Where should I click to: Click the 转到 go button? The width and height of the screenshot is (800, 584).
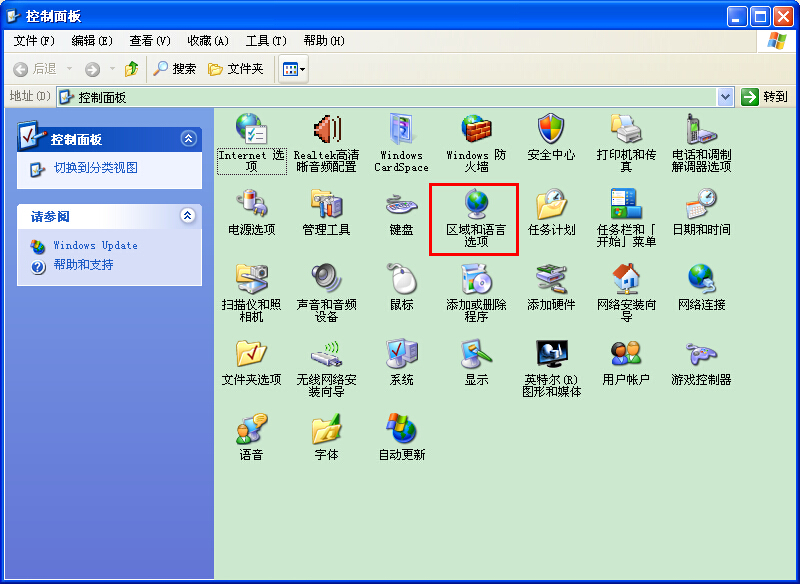765,97
